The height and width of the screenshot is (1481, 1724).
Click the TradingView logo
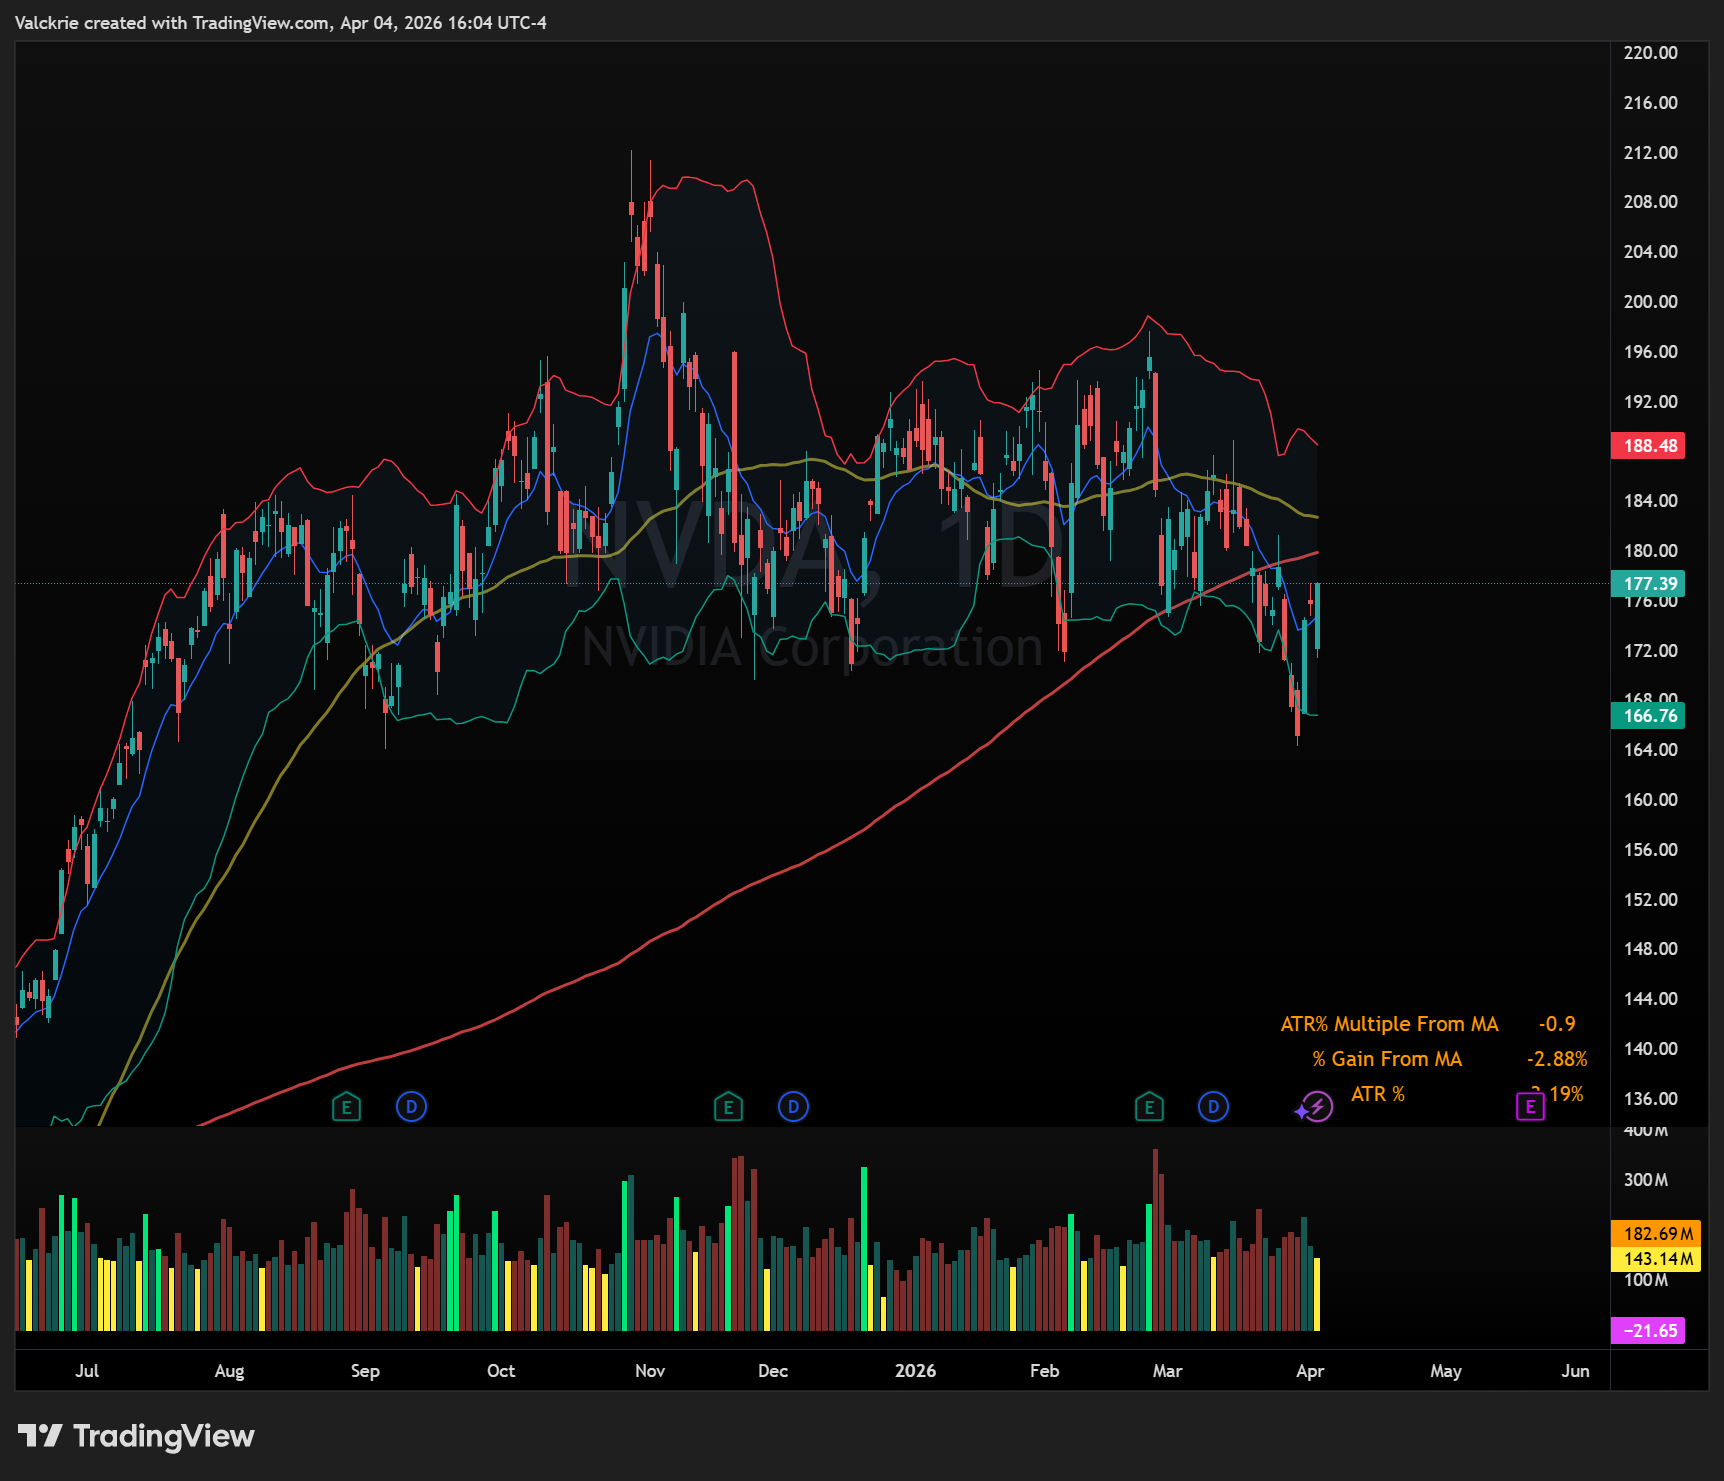pyautogui.click(x=136, y=1436)
